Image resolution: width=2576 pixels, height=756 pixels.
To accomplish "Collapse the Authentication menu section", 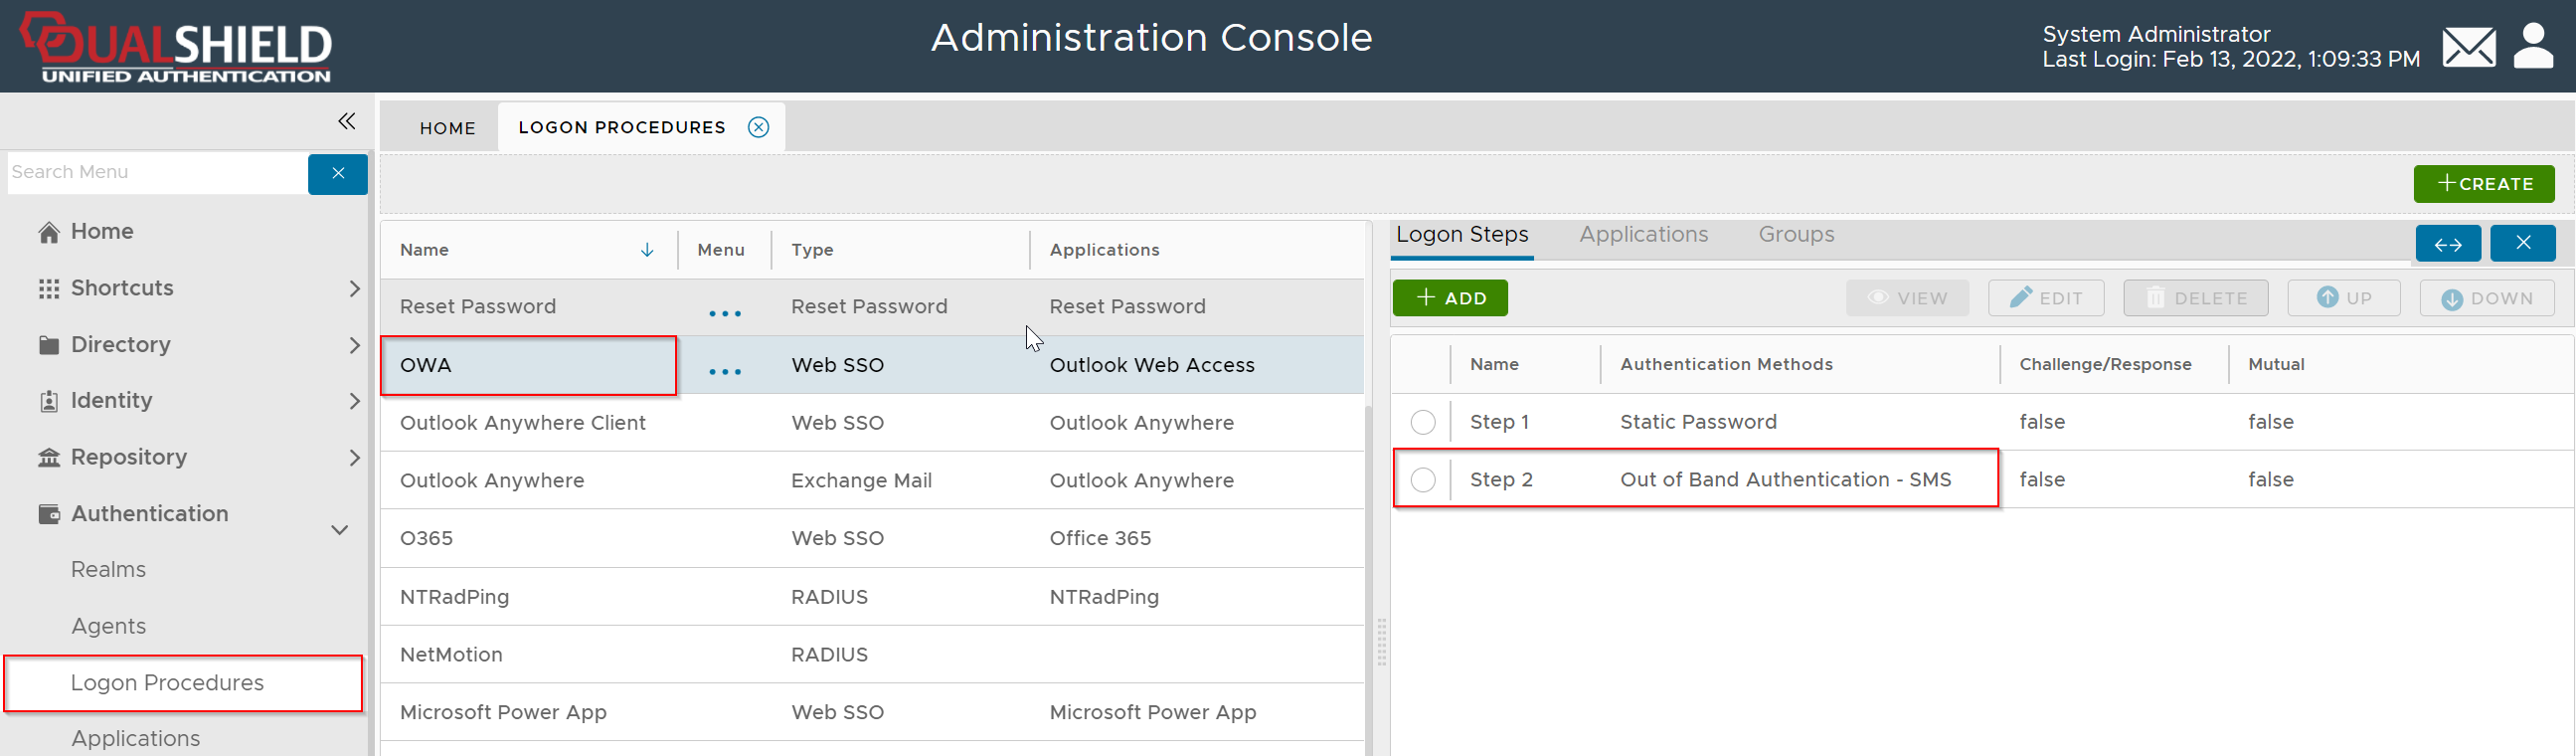I will point(339,529).
